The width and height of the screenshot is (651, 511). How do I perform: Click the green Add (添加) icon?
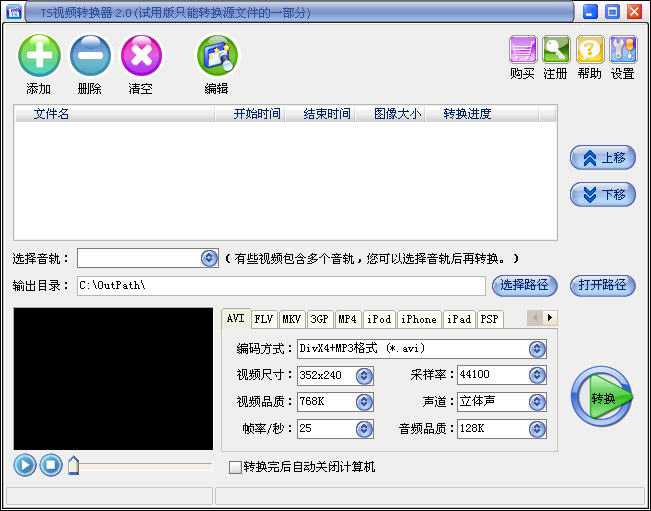pos(39,56)
